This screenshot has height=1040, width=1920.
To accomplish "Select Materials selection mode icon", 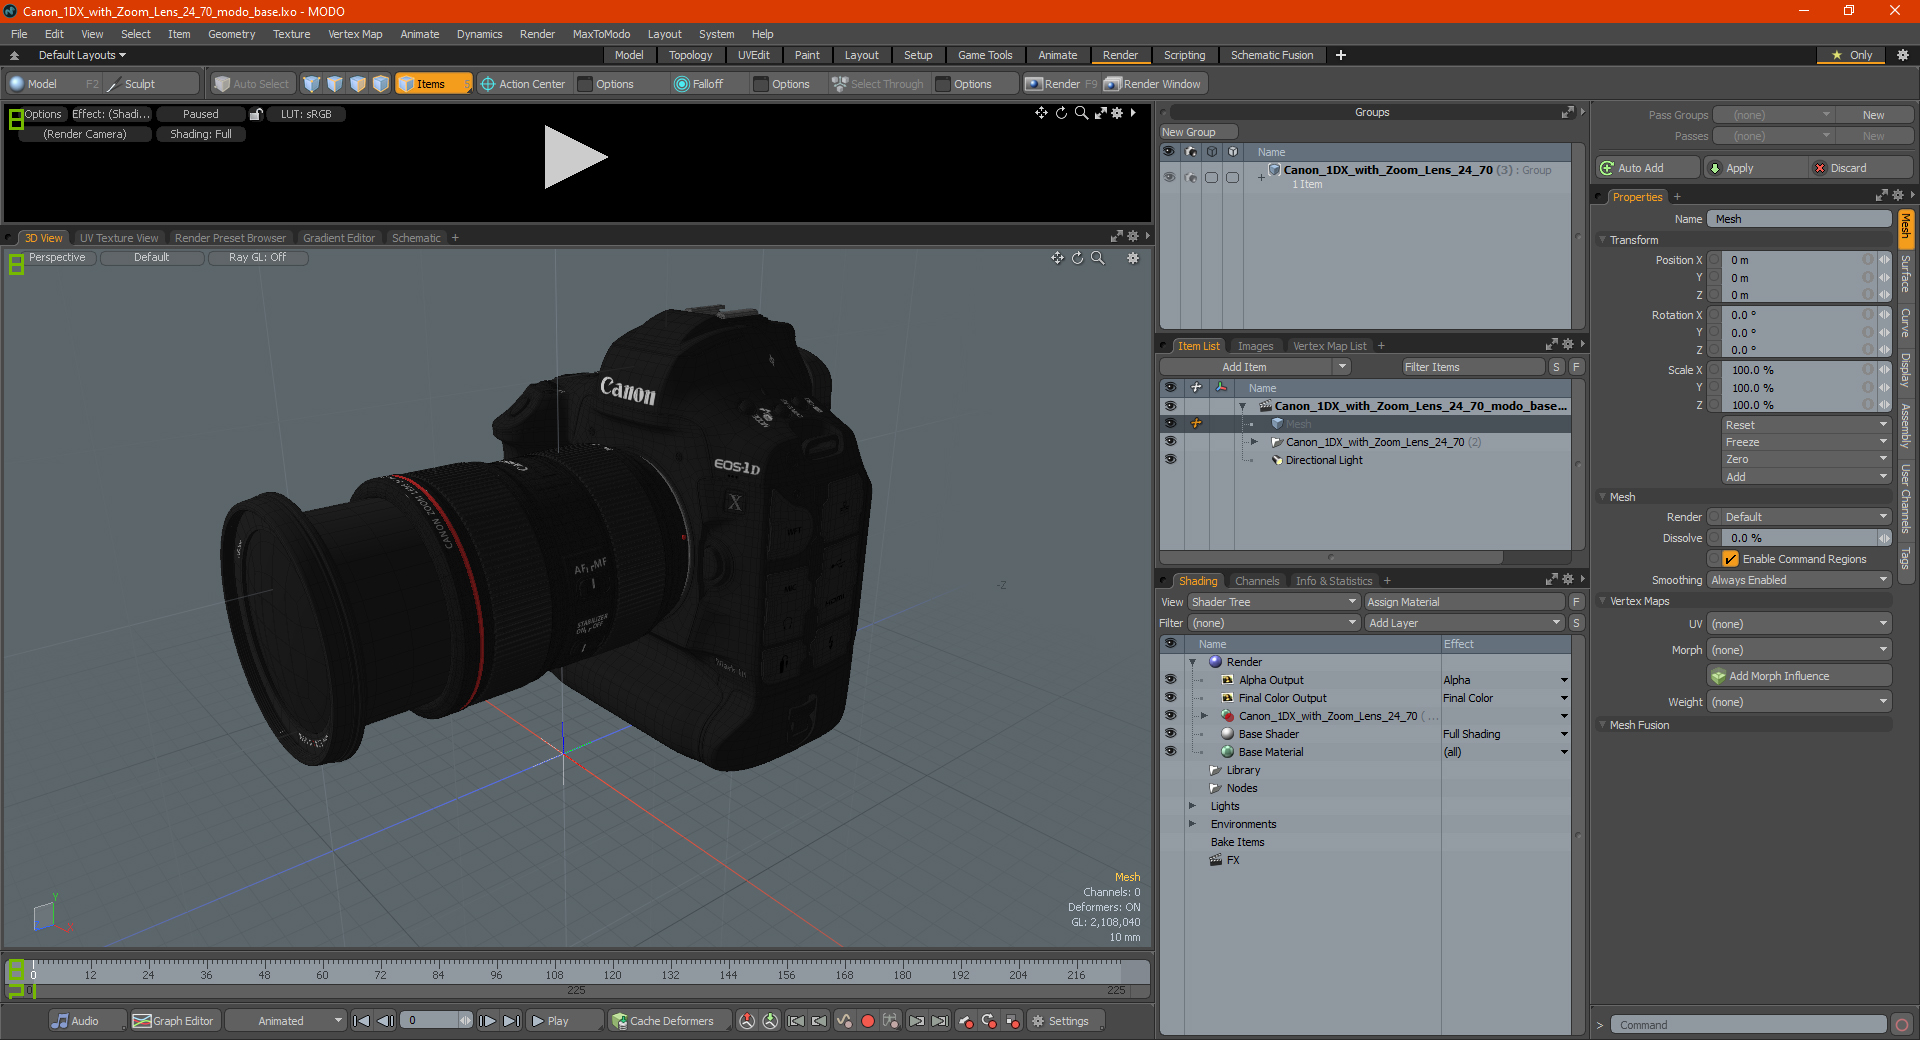I will point(381,84).
